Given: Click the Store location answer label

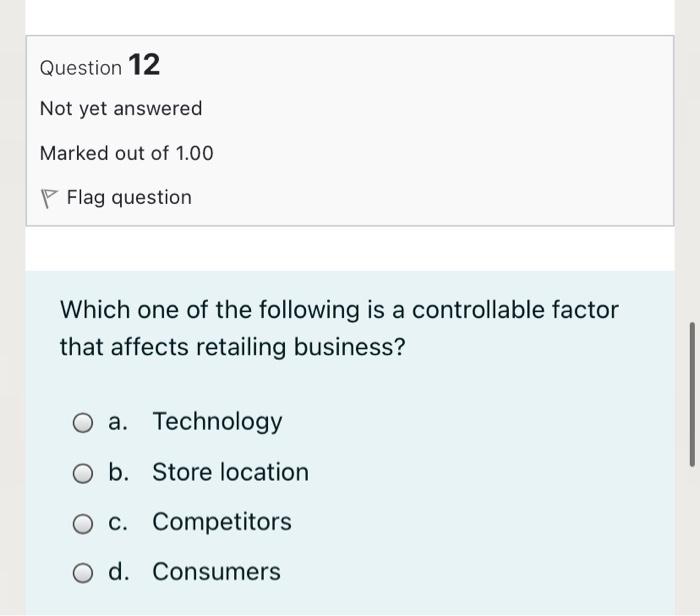Looking at the screenshot, I should (230, 472).
